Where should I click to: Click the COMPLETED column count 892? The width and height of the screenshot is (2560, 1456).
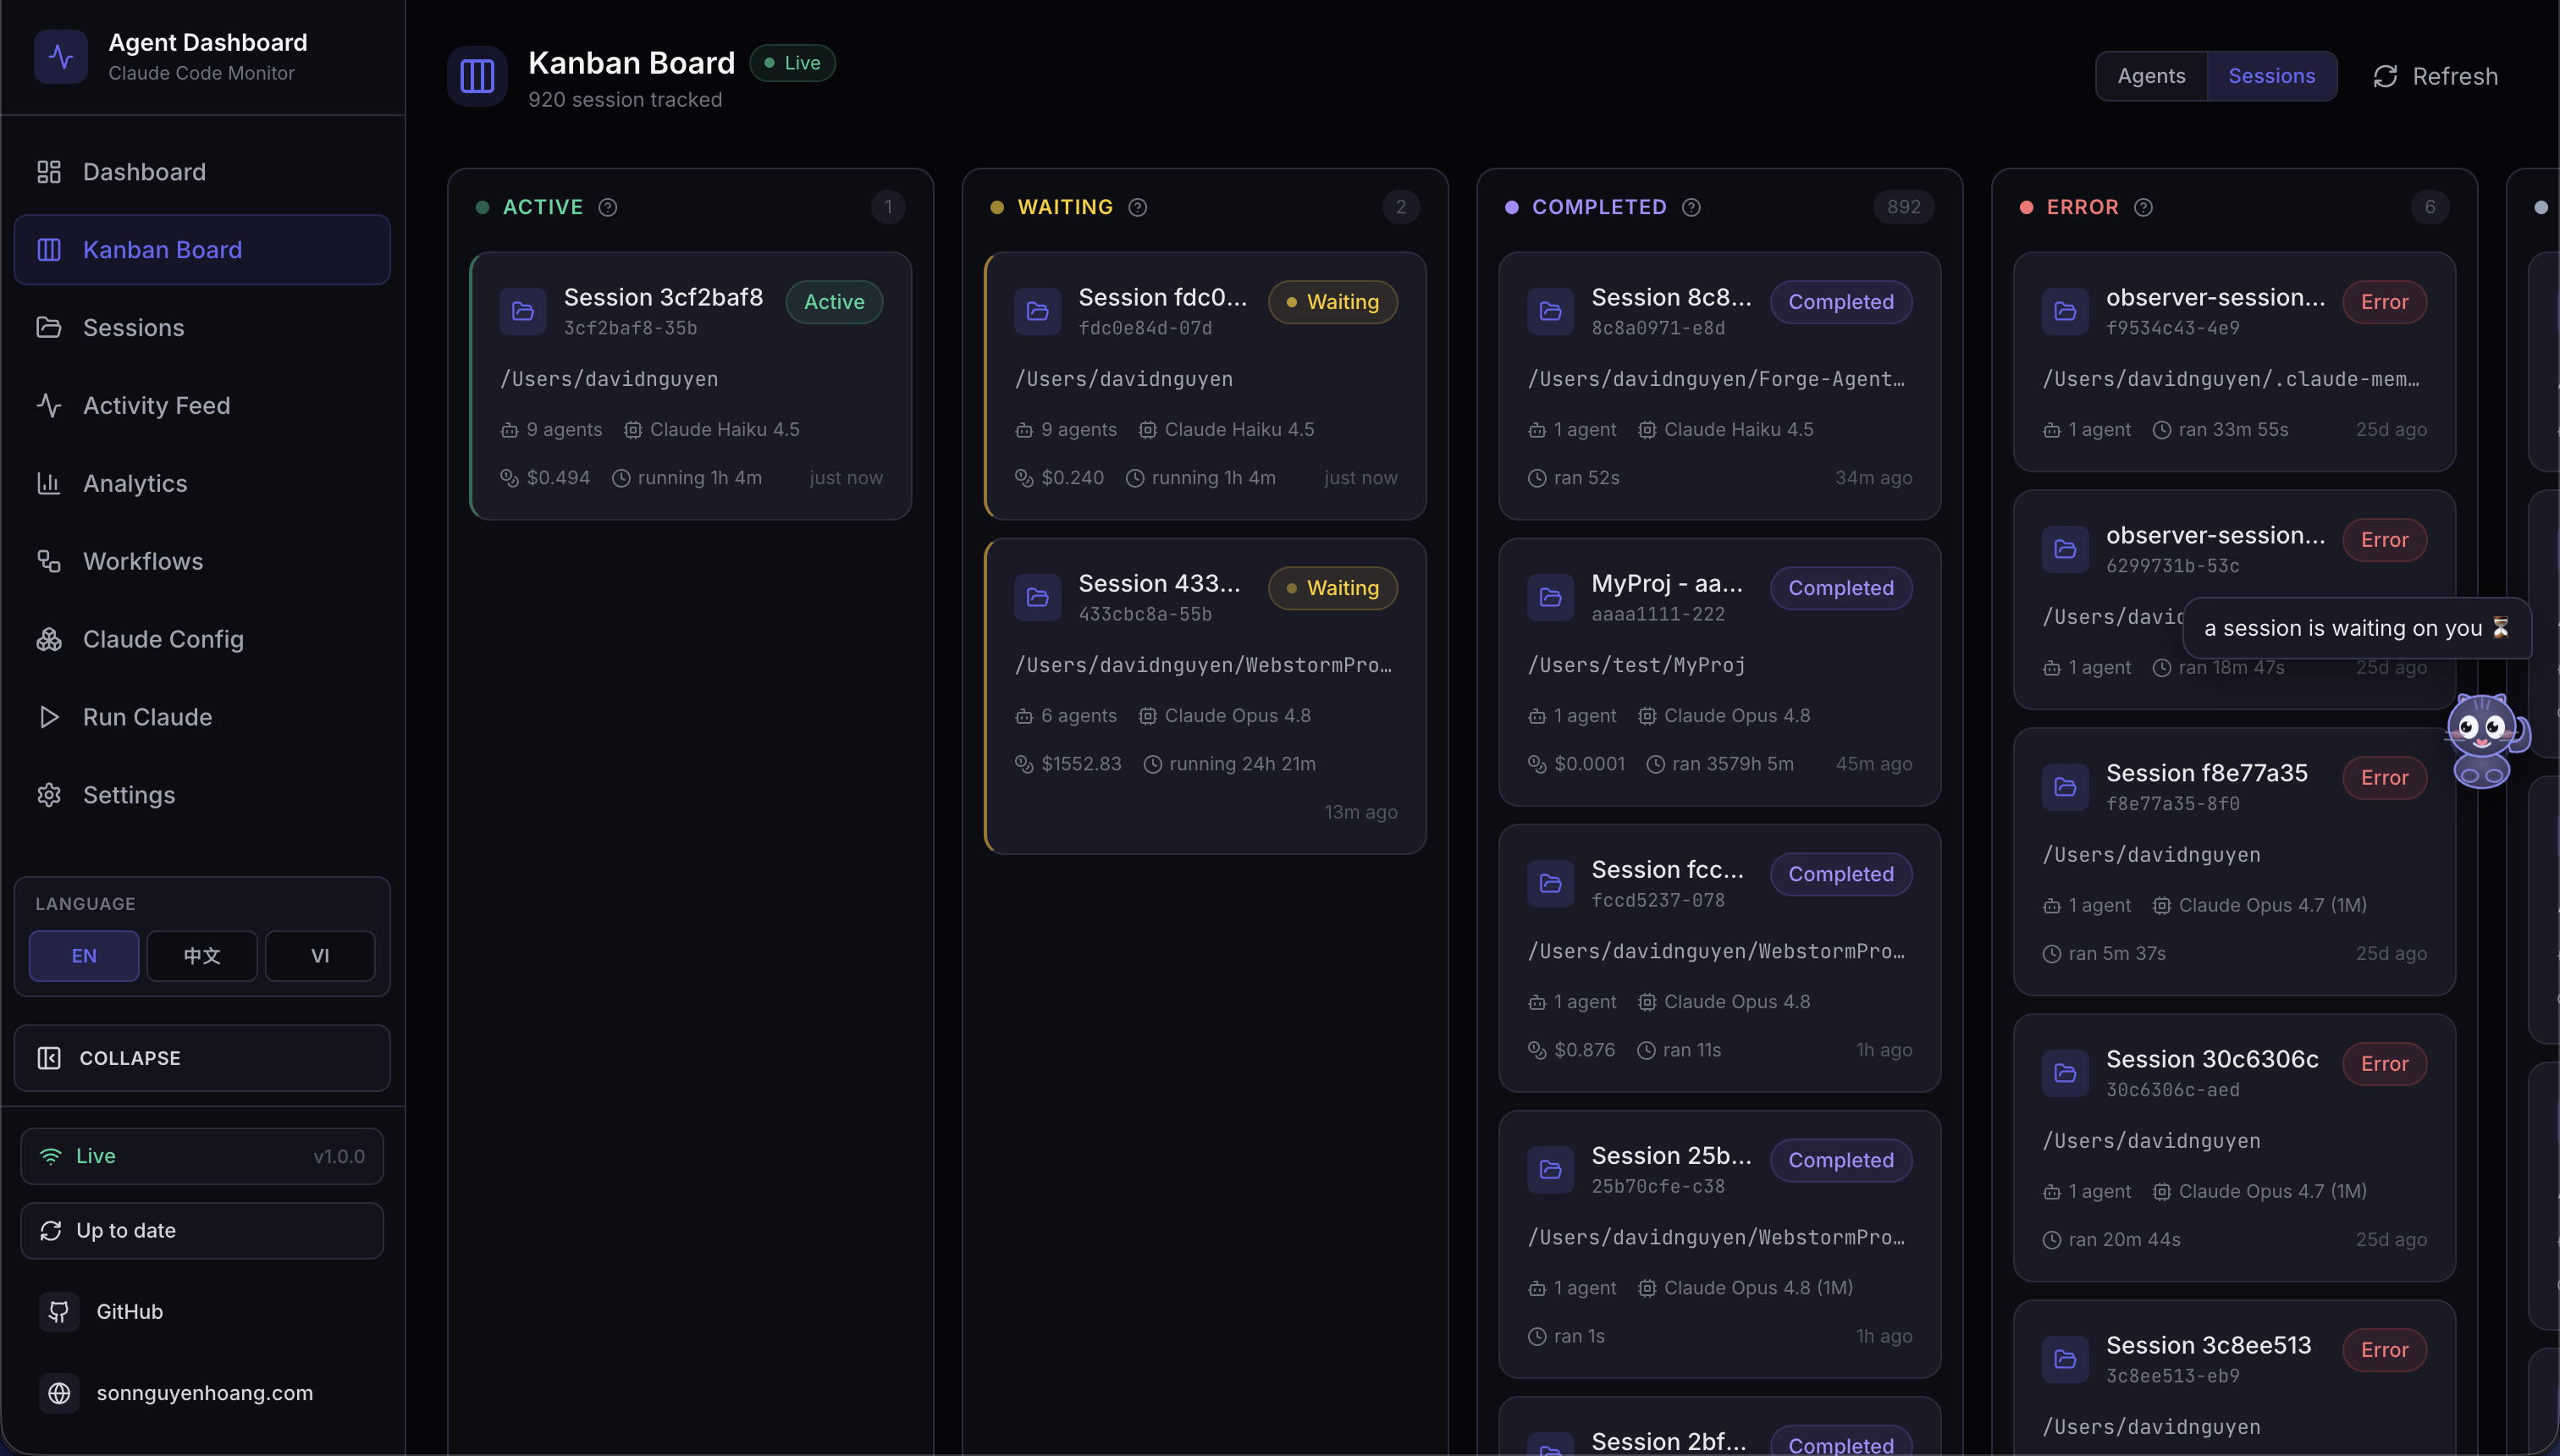pos(1904,207)
